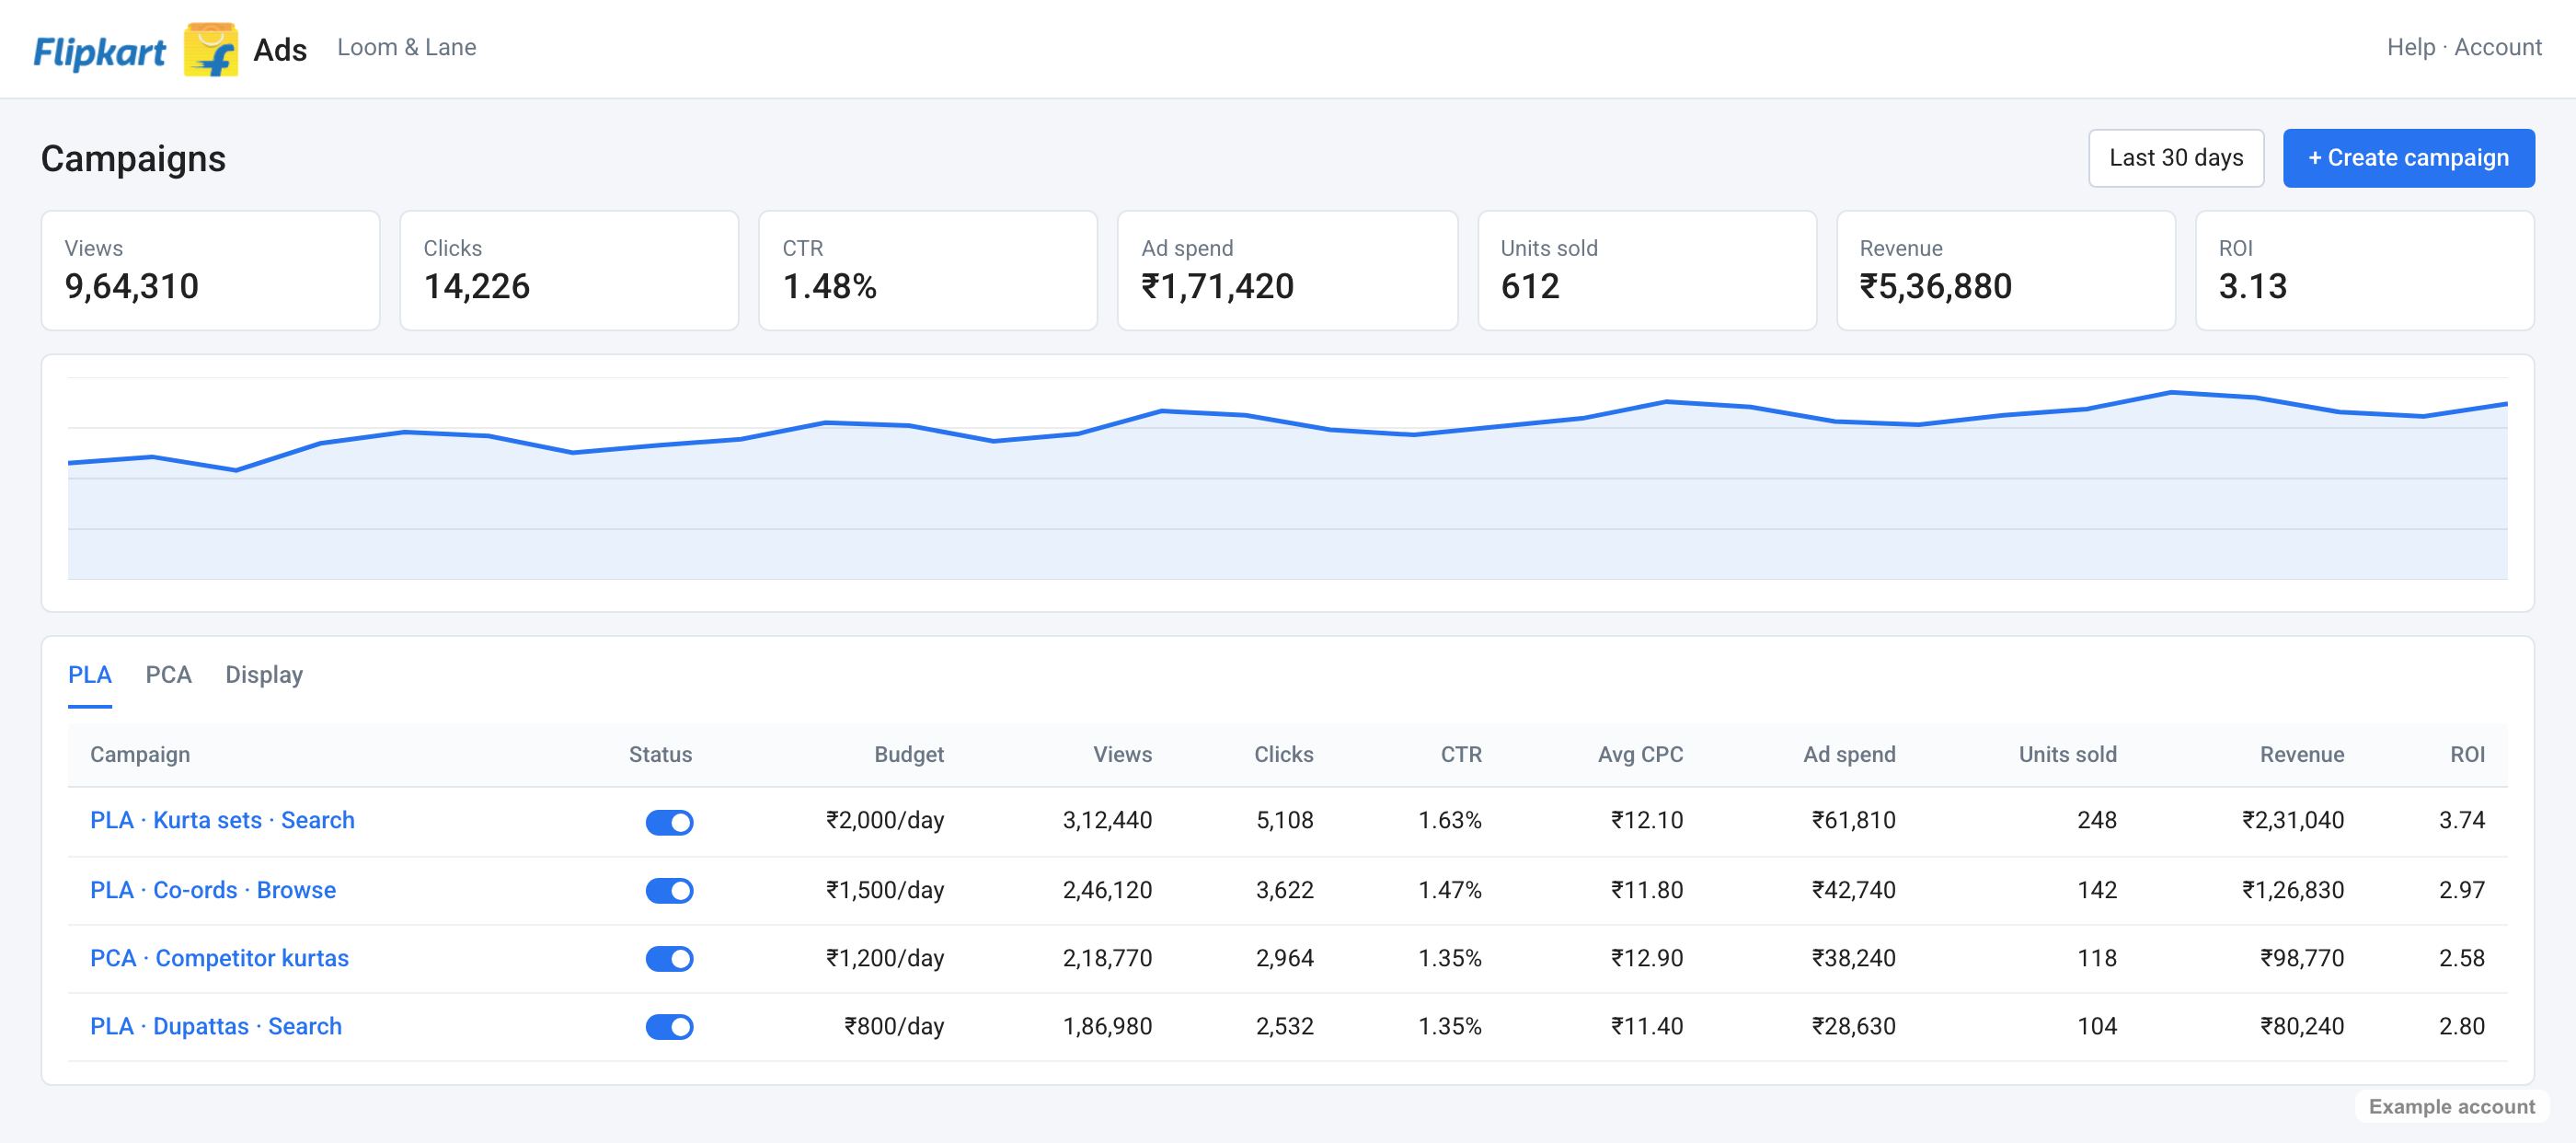Sort by the CTR column header

click(x=1461, y=755)
